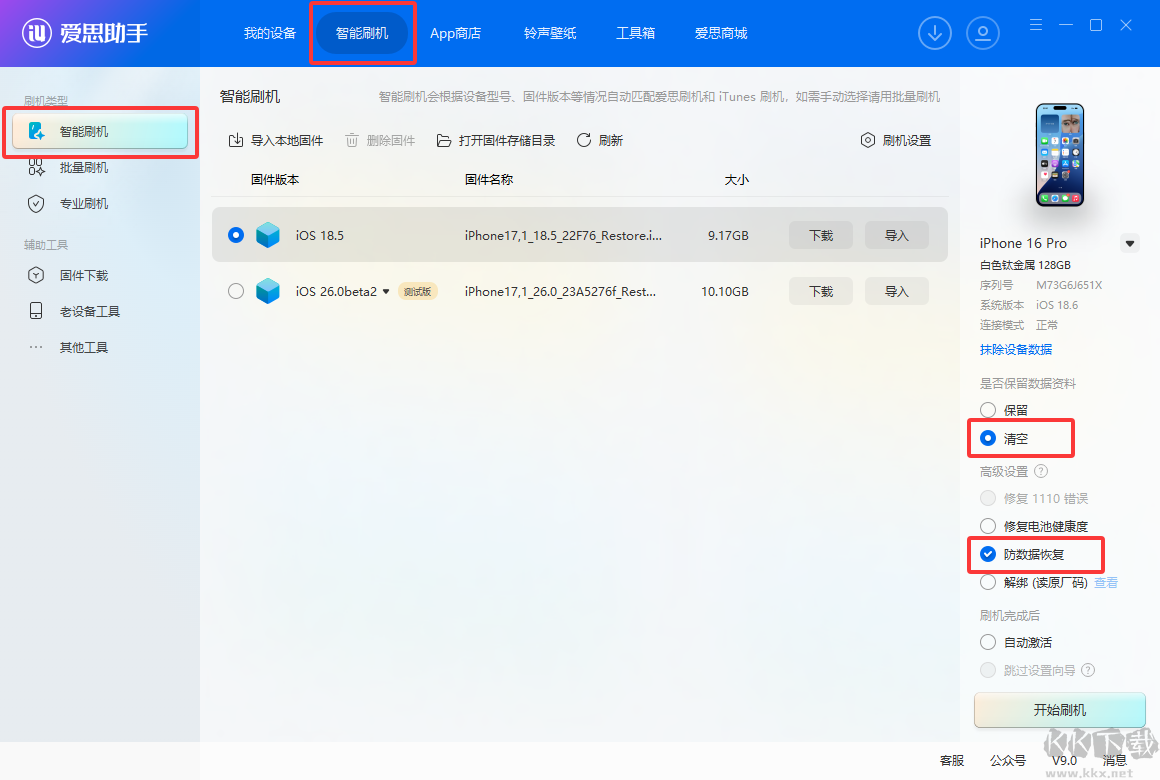Click the 大小 column header
1160x780 pixels.
coord(736,180)
